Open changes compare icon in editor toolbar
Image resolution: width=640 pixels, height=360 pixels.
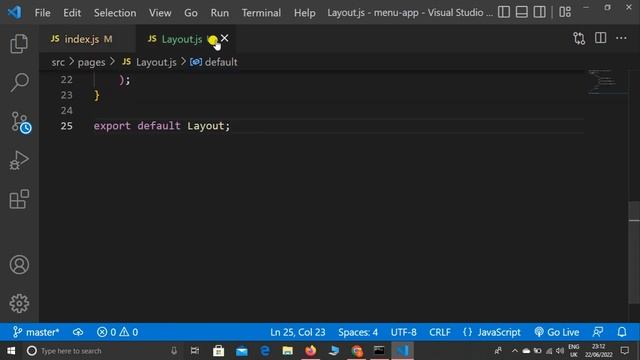click(579, 38)
